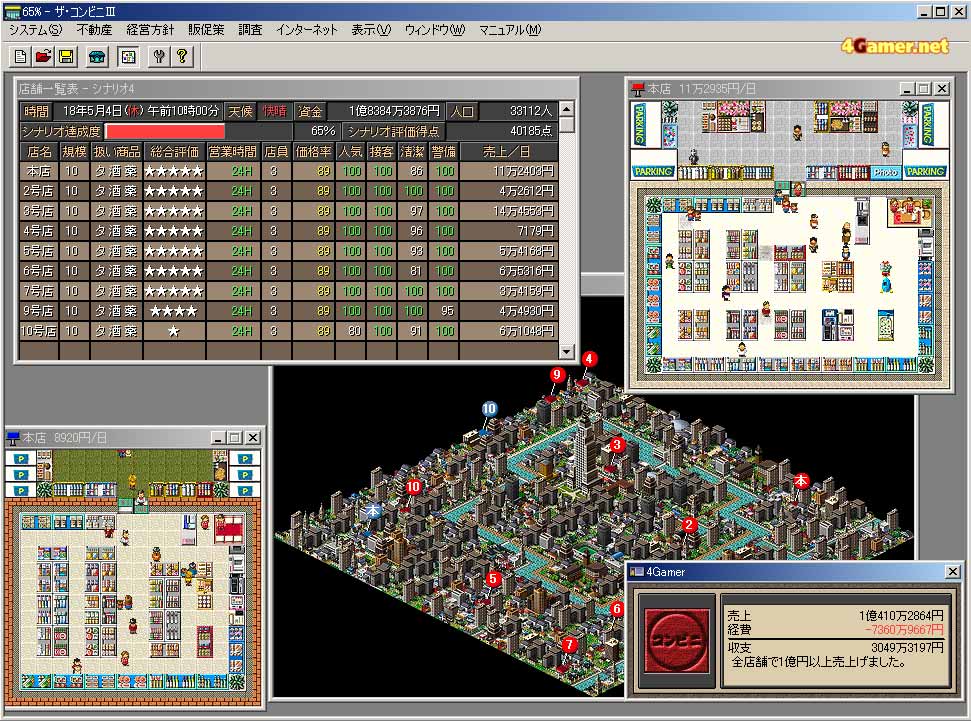Click the 14万4553円 sales value

coord(523,211)
